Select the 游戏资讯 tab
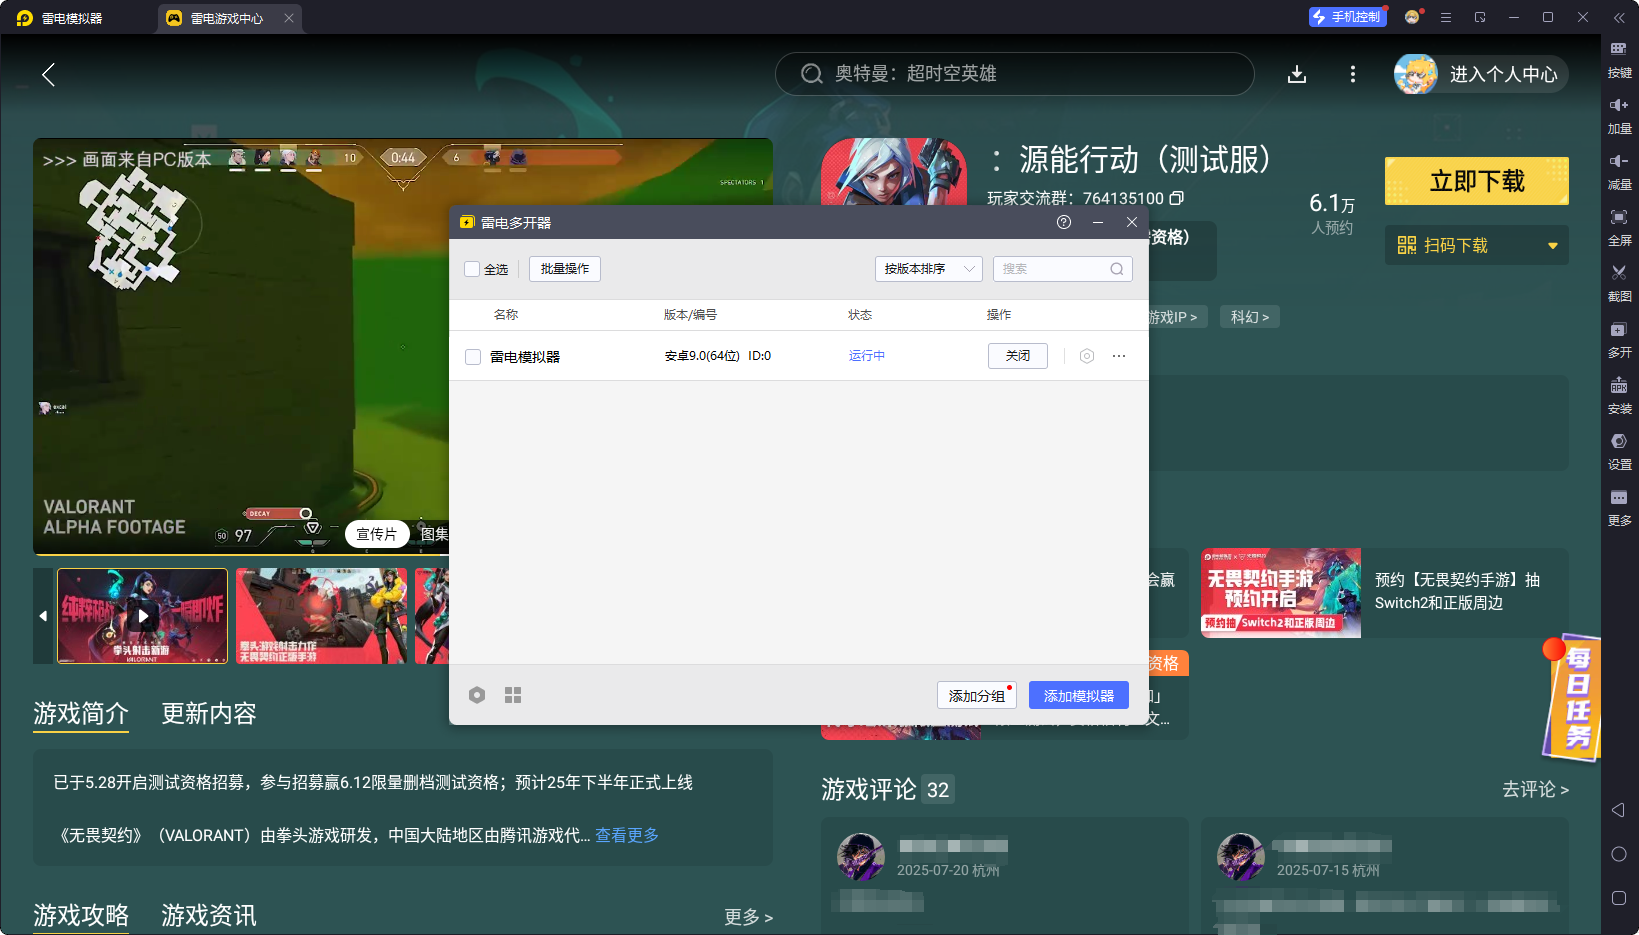The height and width of the screenshot is (935, 1639). pos(209,915)
